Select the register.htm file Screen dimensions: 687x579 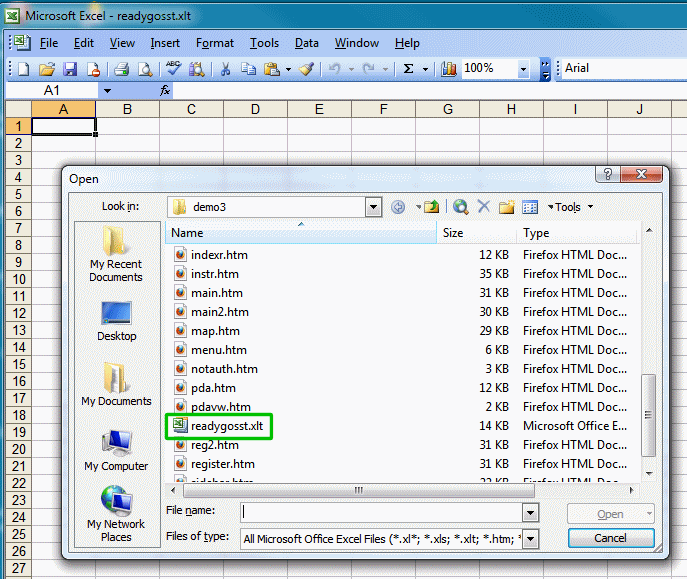[215, 464]
